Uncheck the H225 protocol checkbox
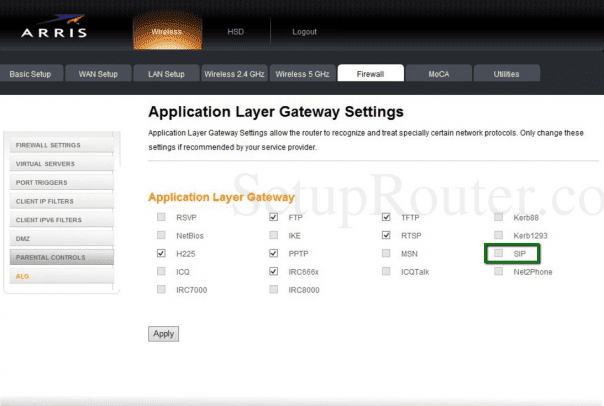Screen dimensions: 604x406 tap(161, 254)
